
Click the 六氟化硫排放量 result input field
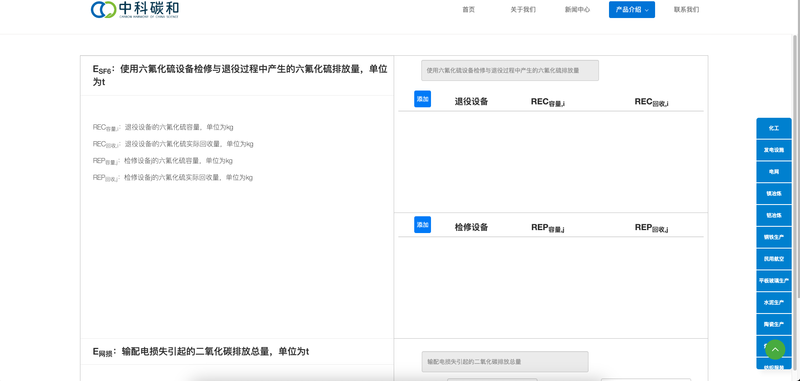pos(510,70)
